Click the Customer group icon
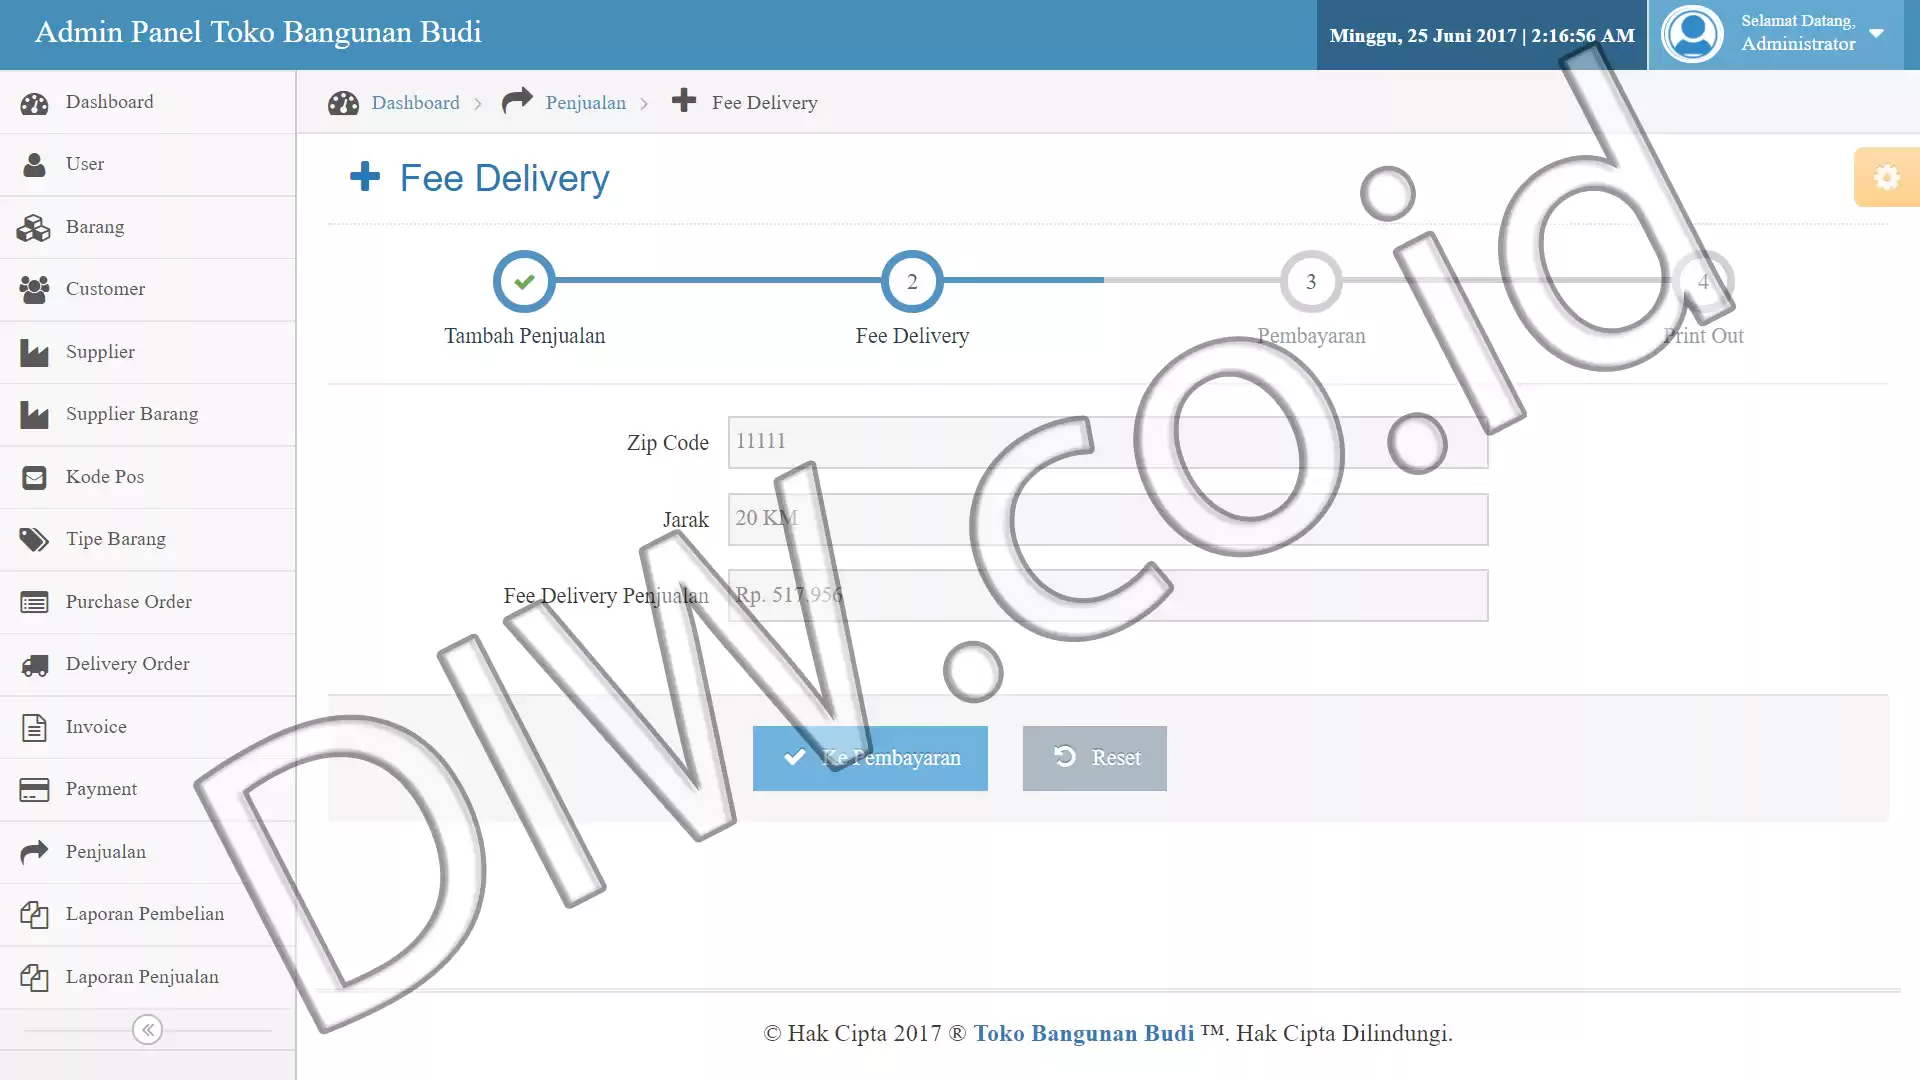The height and width of the screenshot is (1080, 1920). click(34, 290)
